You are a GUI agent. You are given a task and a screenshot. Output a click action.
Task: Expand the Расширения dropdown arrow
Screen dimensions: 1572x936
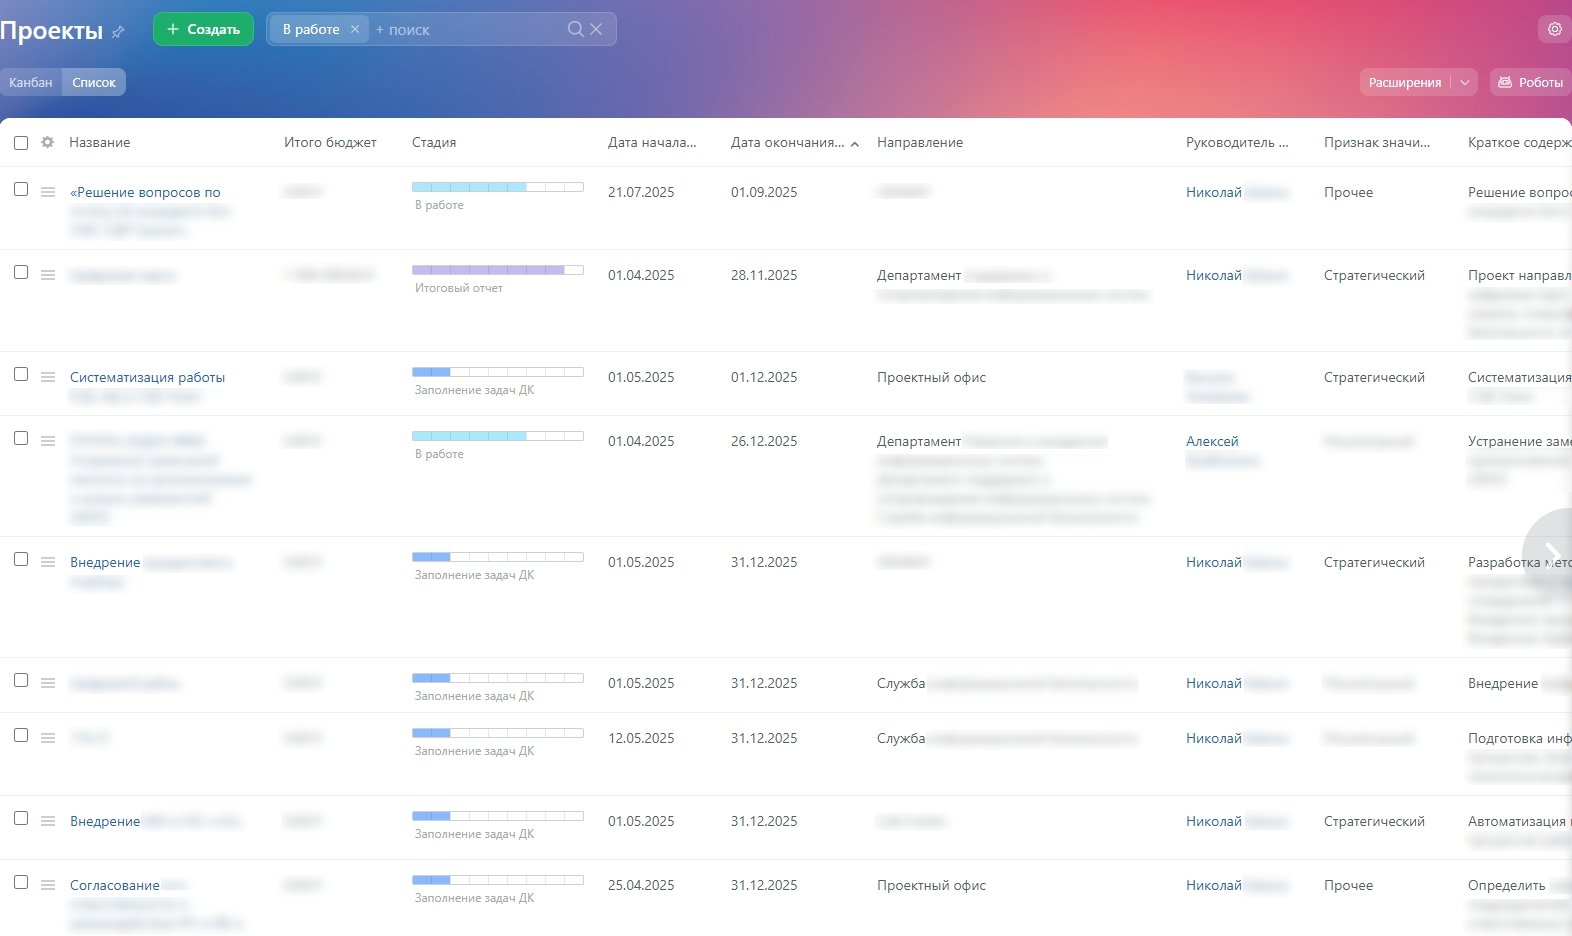click(x=1465, y=82)
